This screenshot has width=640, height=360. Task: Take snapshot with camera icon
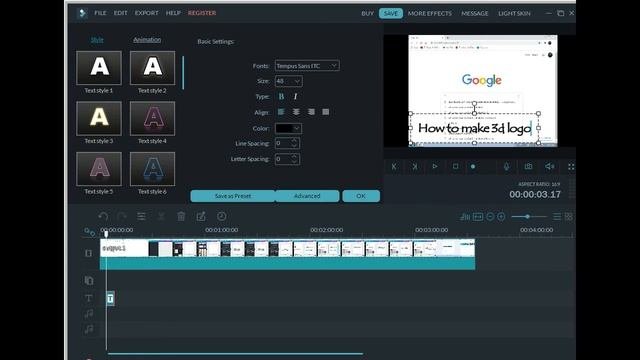[528, 167]
